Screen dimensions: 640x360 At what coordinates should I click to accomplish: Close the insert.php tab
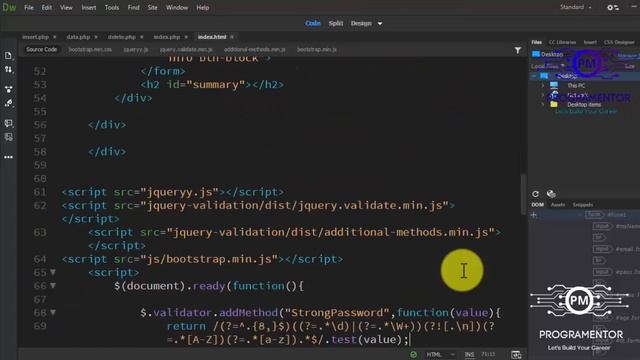pyautogui.click(x=55, y=37)
